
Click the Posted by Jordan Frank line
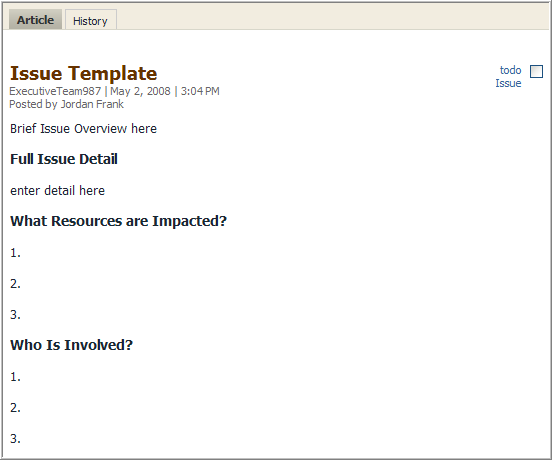67,104
